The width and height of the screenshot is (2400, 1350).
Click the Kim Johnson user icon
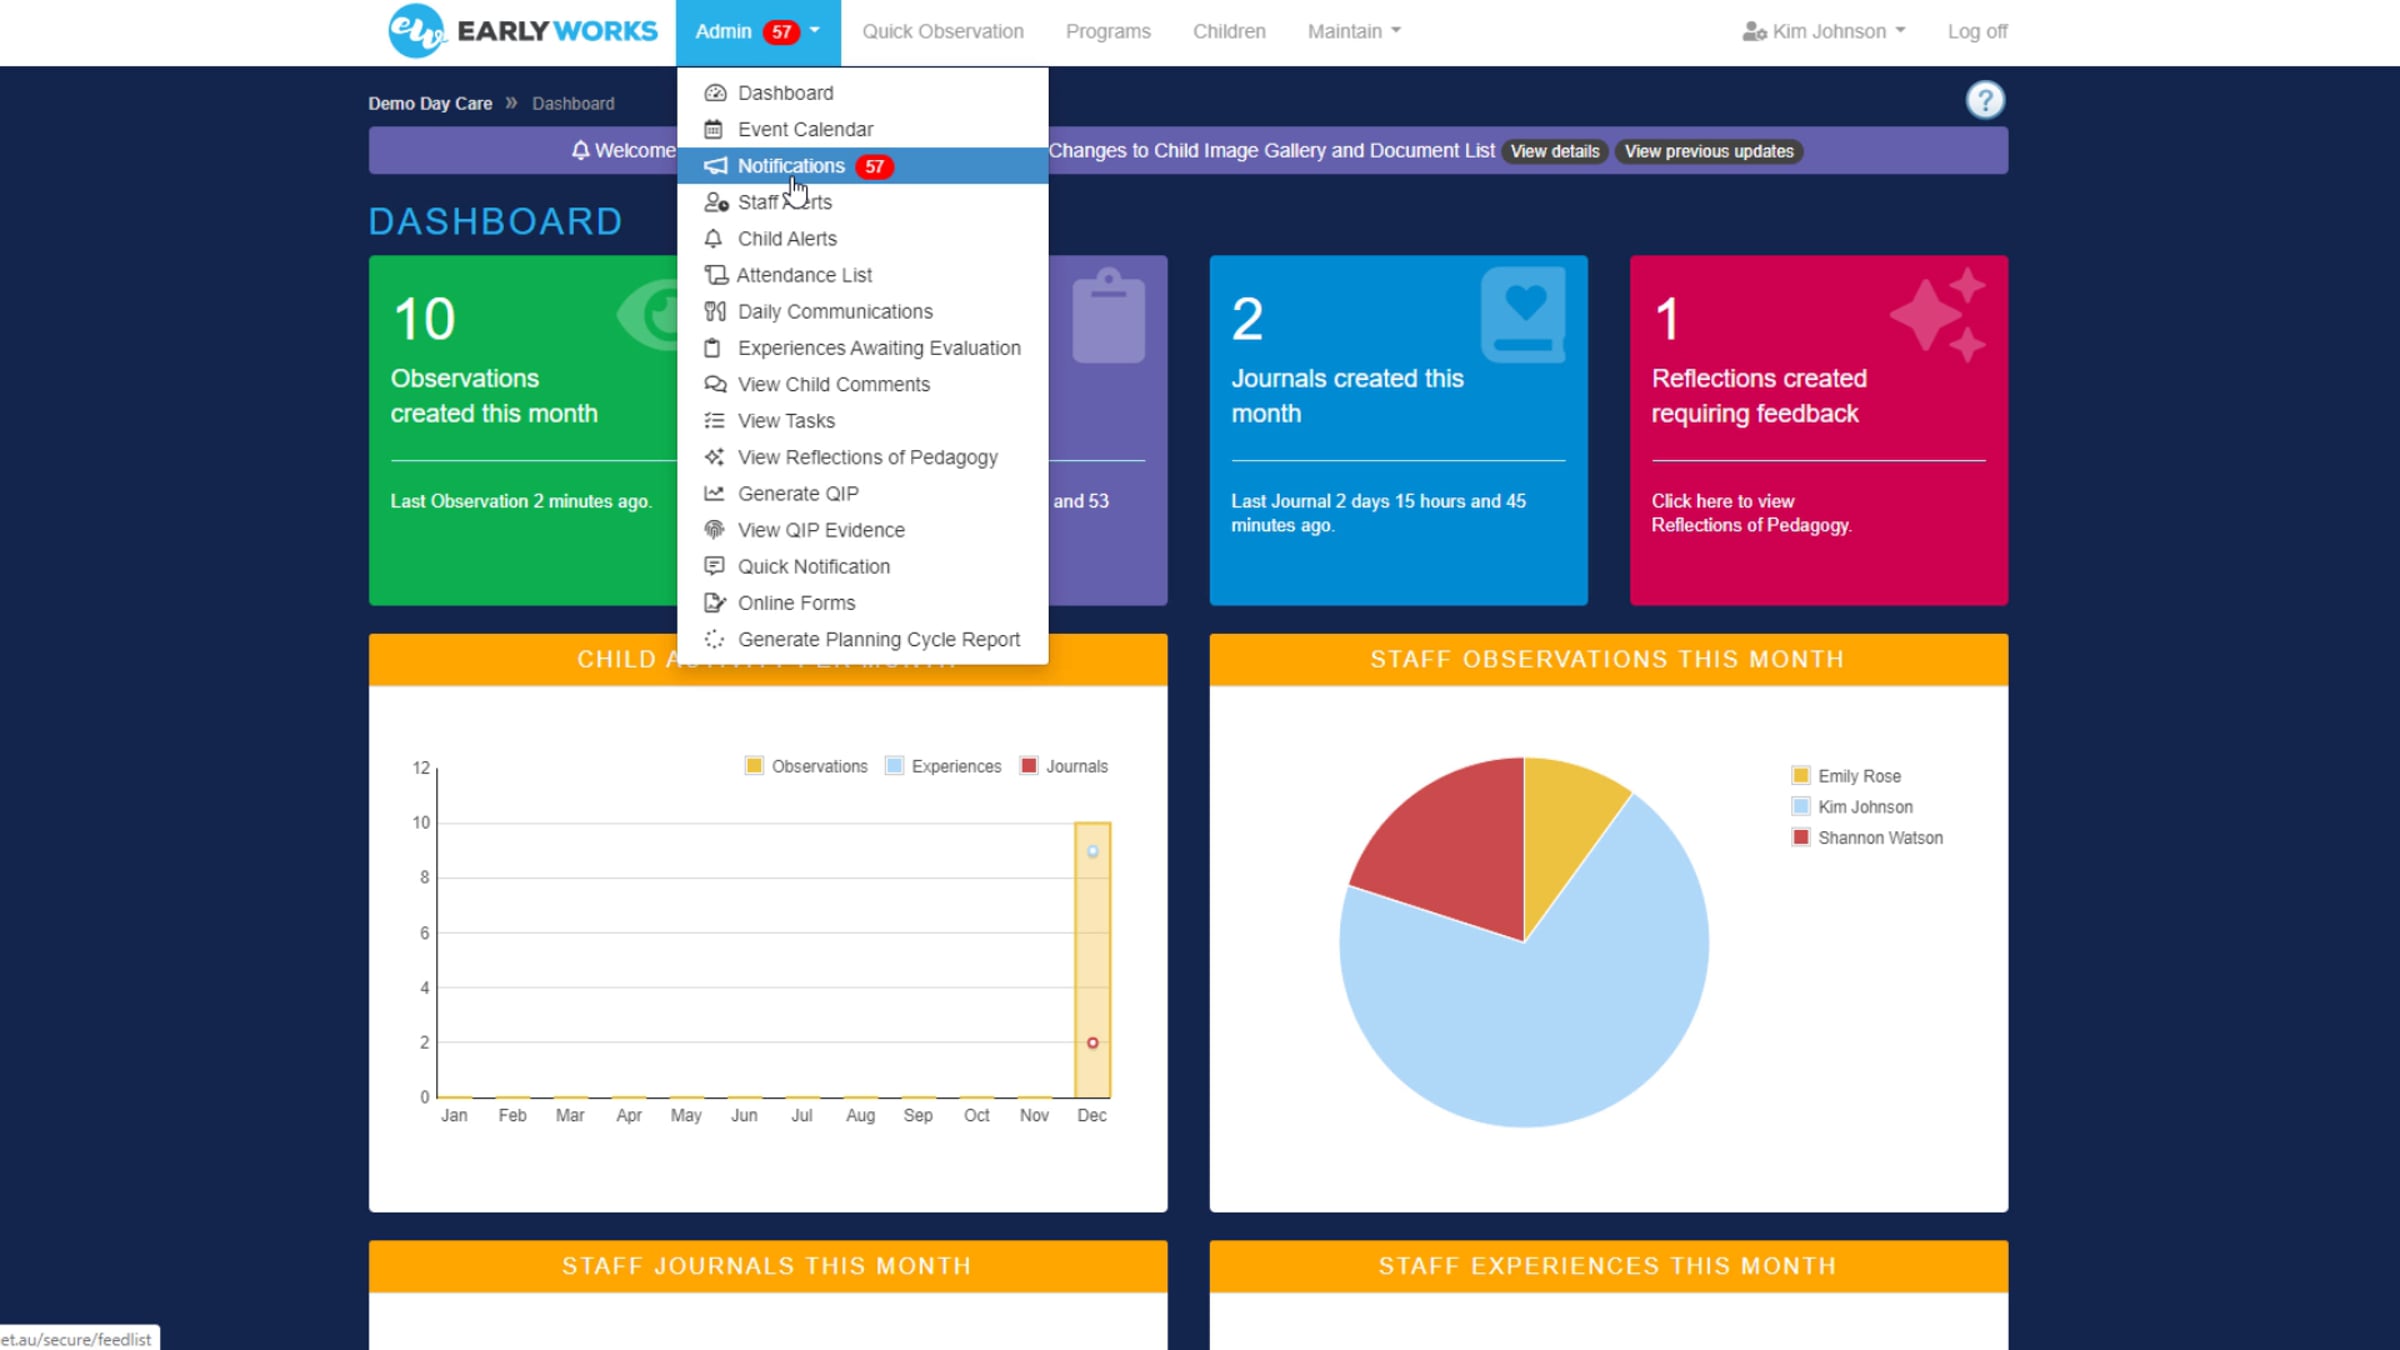1754,32
